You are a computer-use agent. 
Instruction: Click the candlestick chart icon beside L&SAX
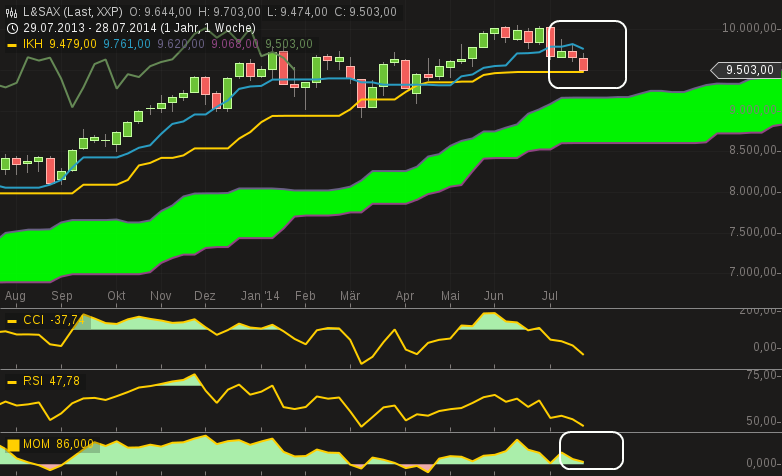(x=11, y=12)
